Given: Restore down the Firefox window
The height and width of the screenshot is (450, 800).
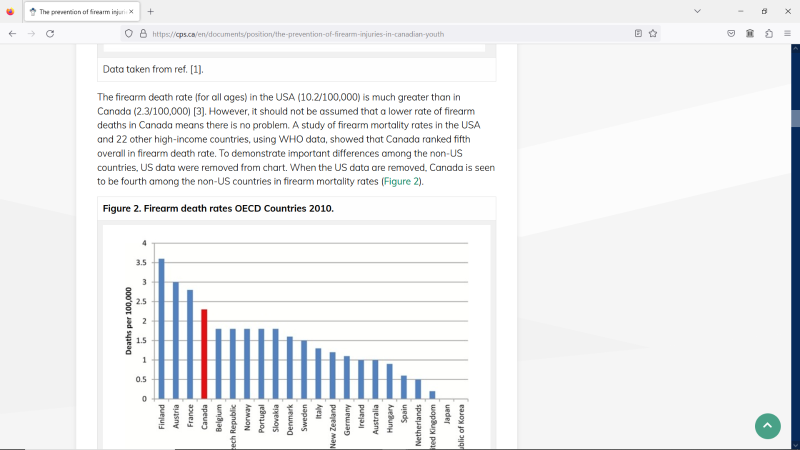Looking at the screenshot, I should click(764, 11).
